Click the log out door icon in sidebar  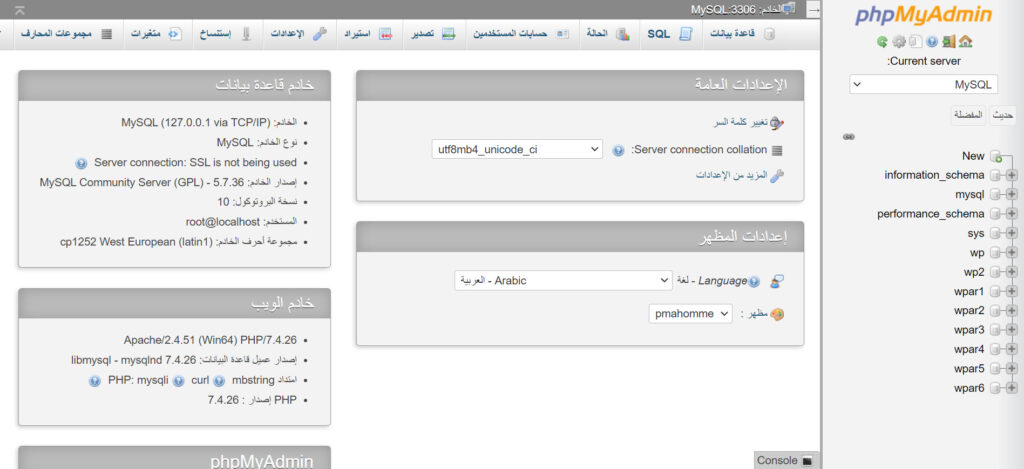pyautogui.click(x=949, y=42)
